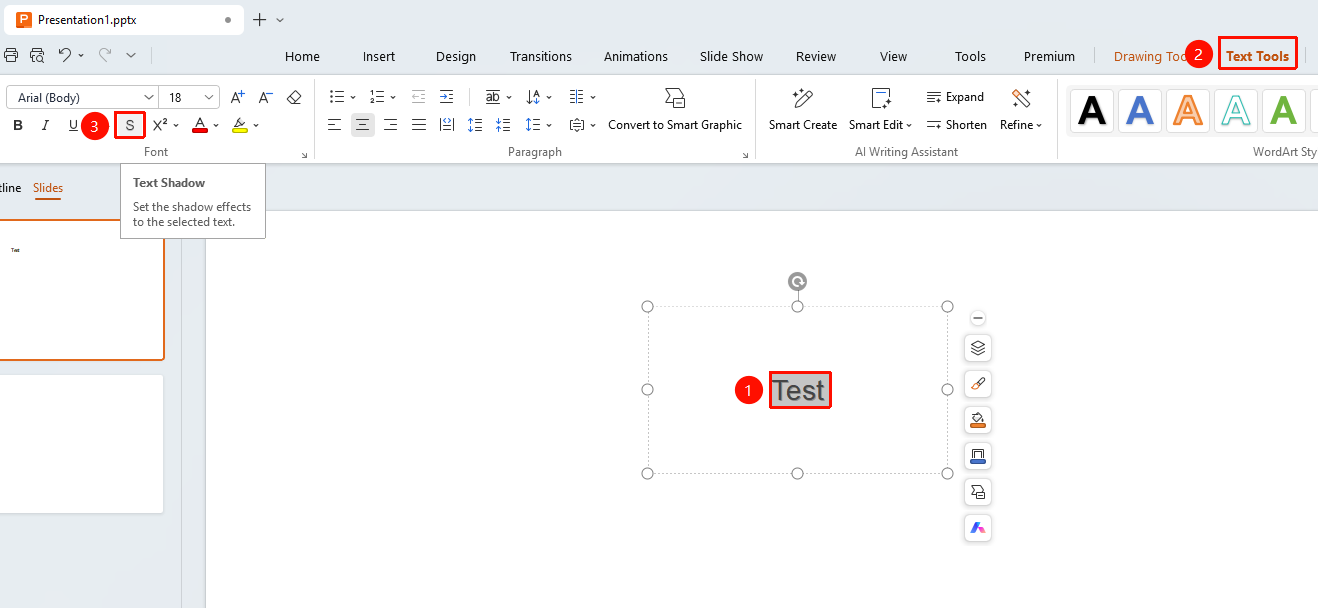Increase the font size
The width and height of the screenshot is (1318, 608).
click(x=237, y=97)
